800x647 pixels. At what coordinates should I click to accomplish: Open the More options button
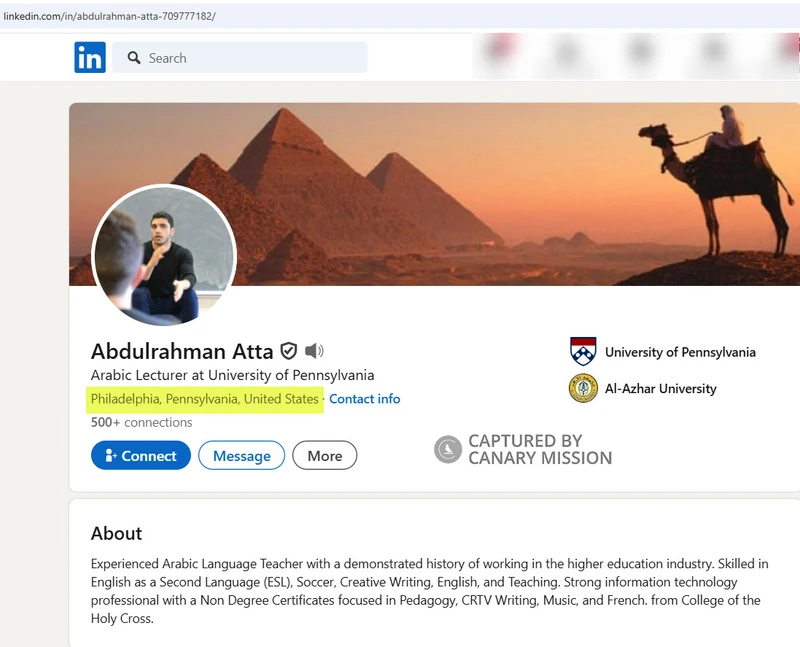324,455
